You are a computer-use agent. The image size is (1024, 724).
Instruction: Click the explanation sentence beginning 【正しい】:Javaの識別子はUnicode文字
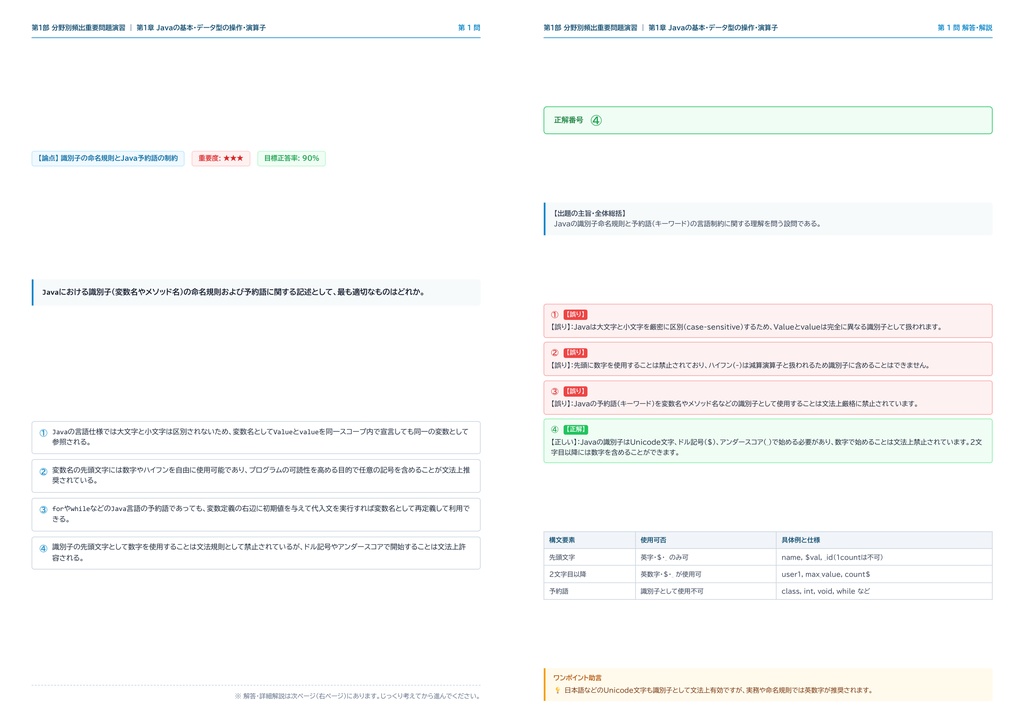point(766,447)
